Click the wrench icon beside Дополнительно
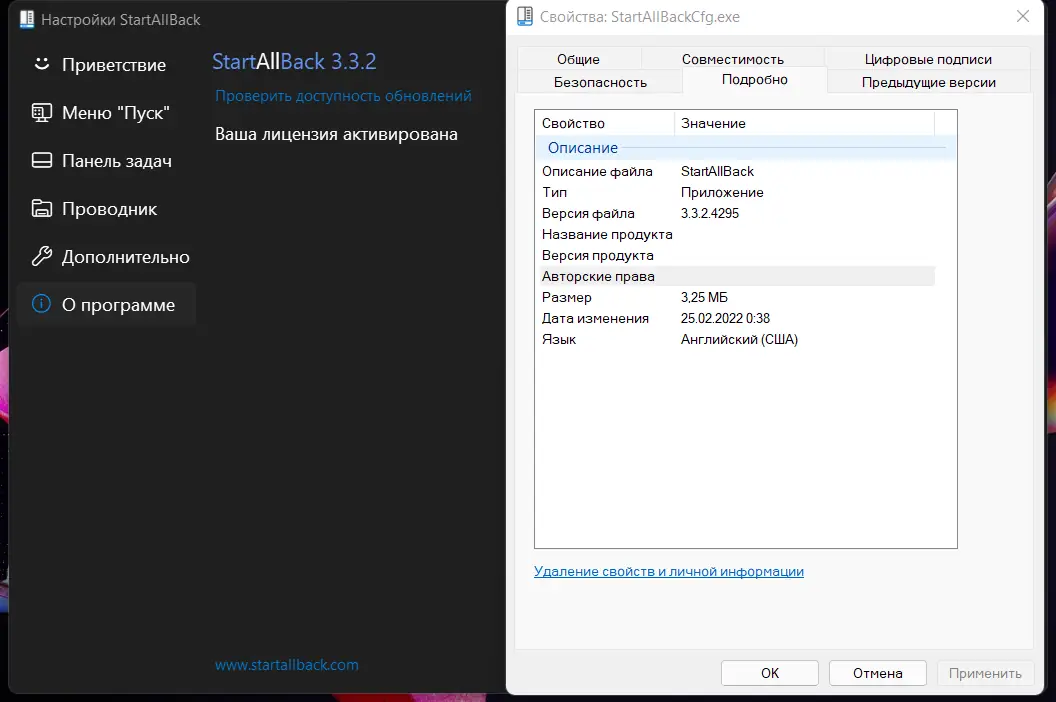 coord(42,256)
